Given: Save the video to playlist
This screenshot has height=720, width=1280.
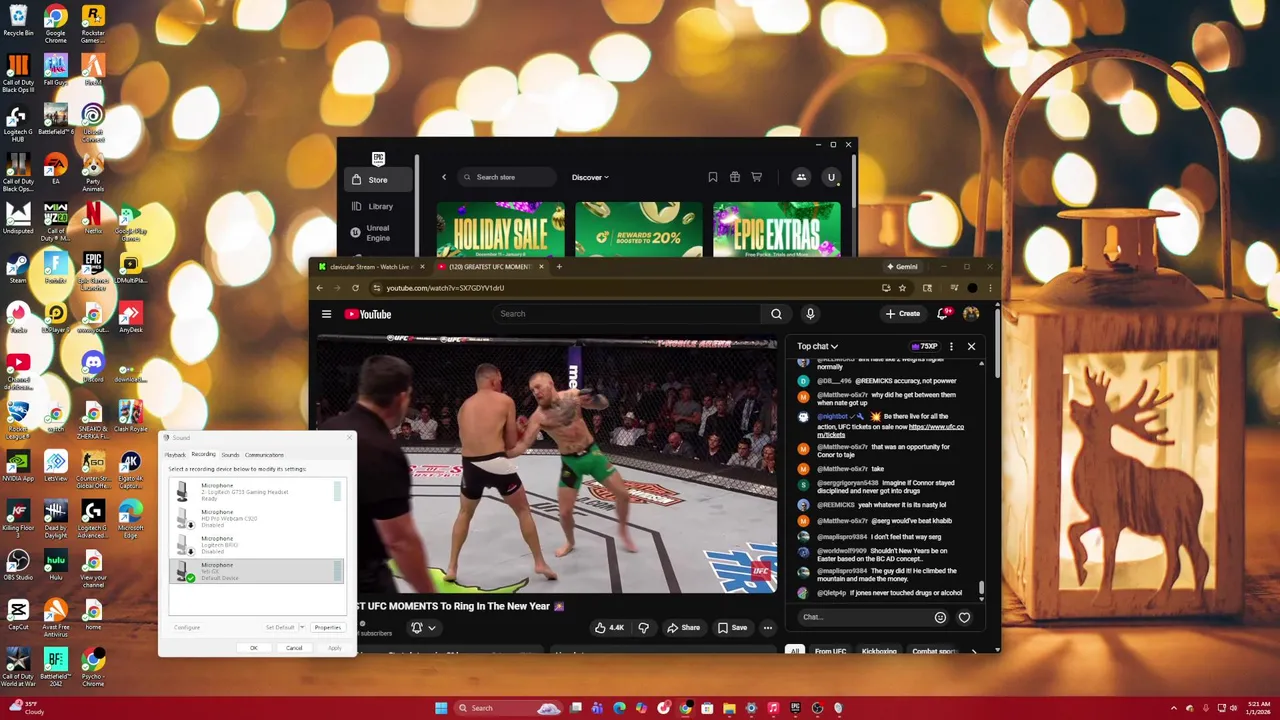Looking at the screenshot, I should click(x=732, y=628).
